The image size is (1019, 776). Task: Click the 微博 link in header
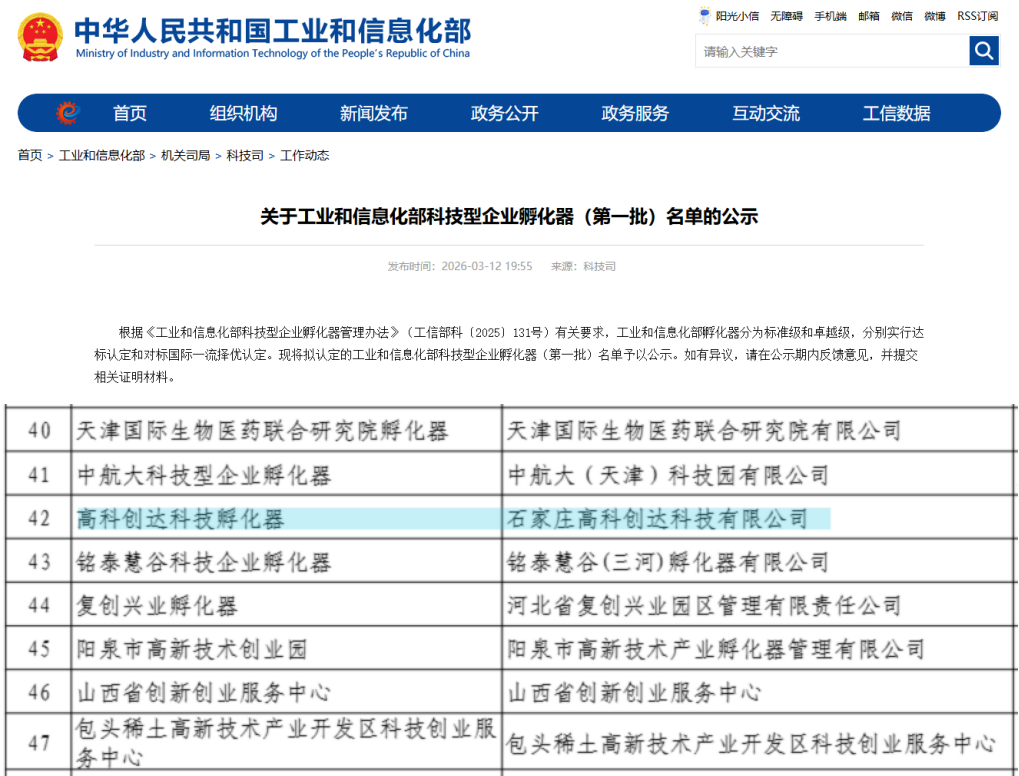(935, 16)
